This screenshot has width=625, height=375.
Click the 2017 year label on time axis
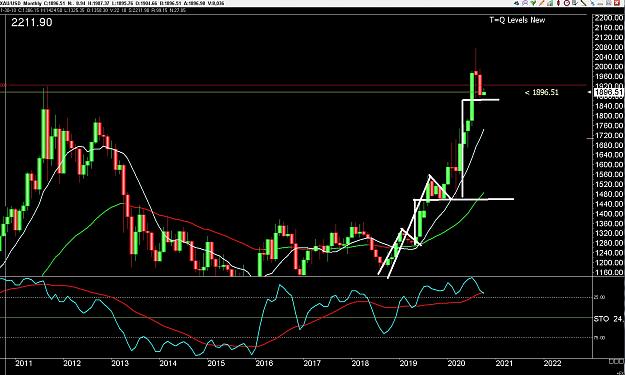tap(312, 363)
